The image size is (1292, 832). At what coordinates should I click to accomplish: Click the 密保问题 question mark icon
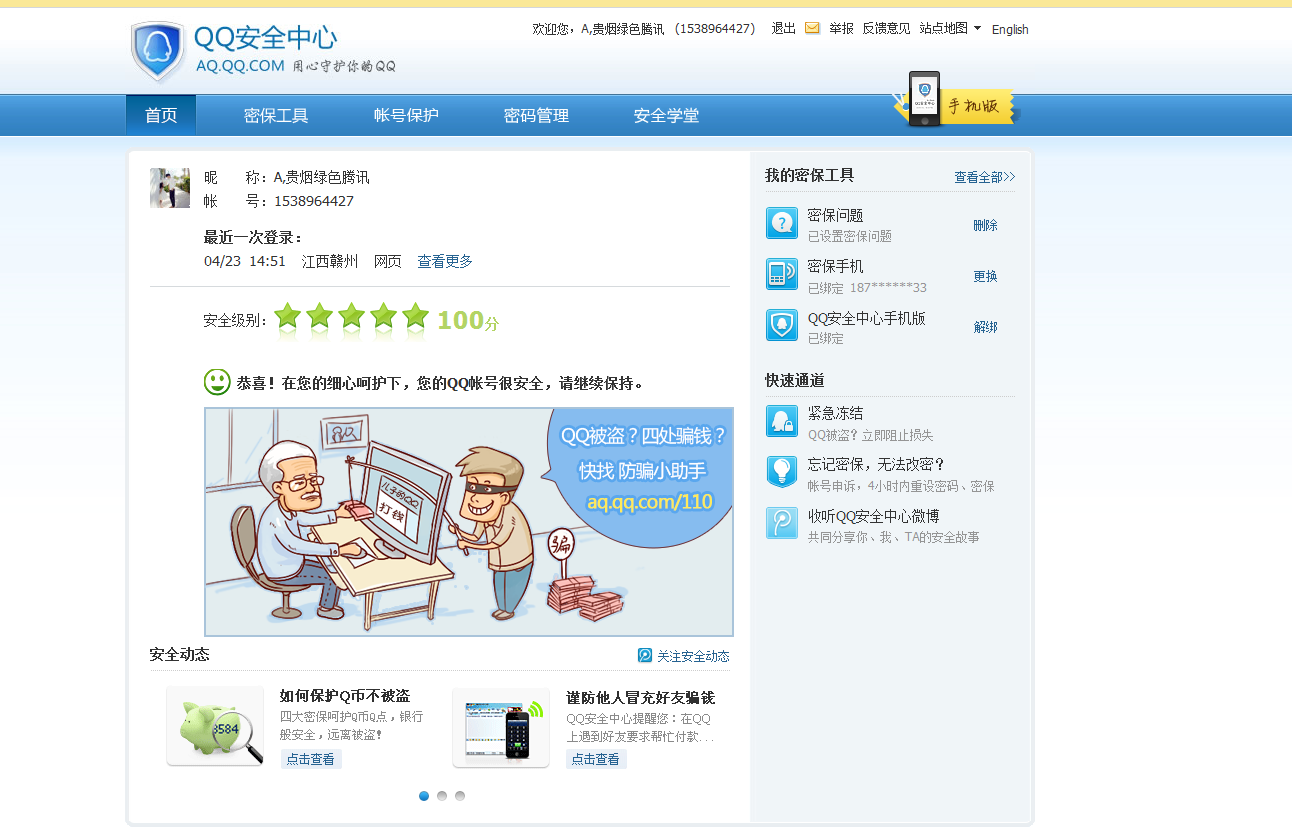tap(782, 223)
